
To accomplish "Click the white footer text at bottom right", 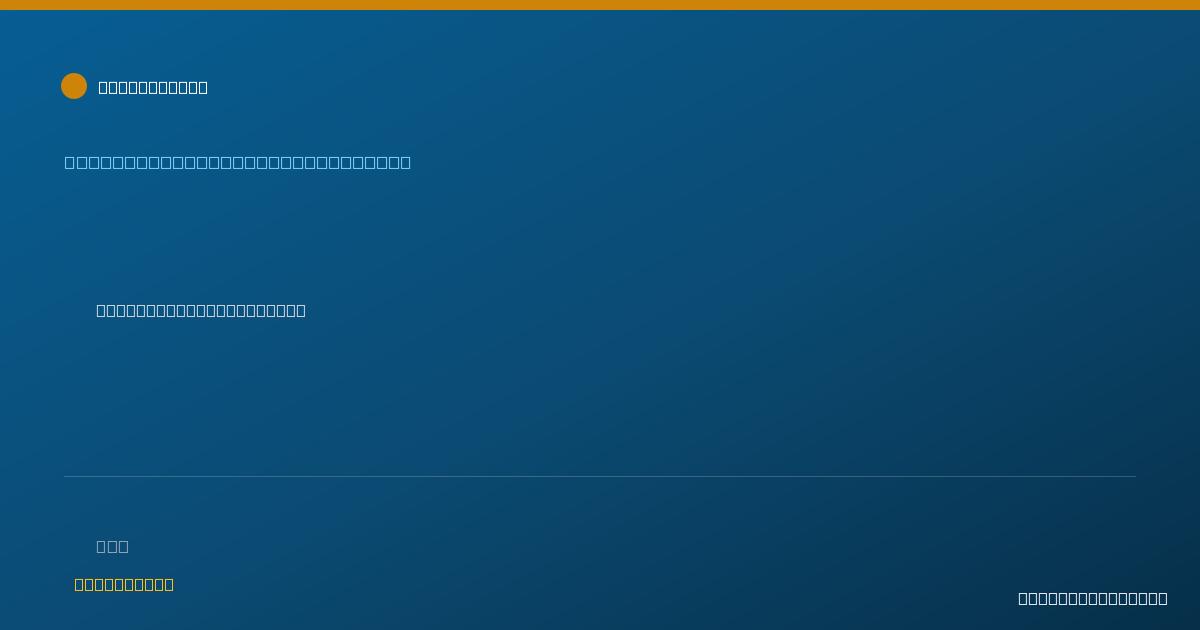I will [1093, 598].
